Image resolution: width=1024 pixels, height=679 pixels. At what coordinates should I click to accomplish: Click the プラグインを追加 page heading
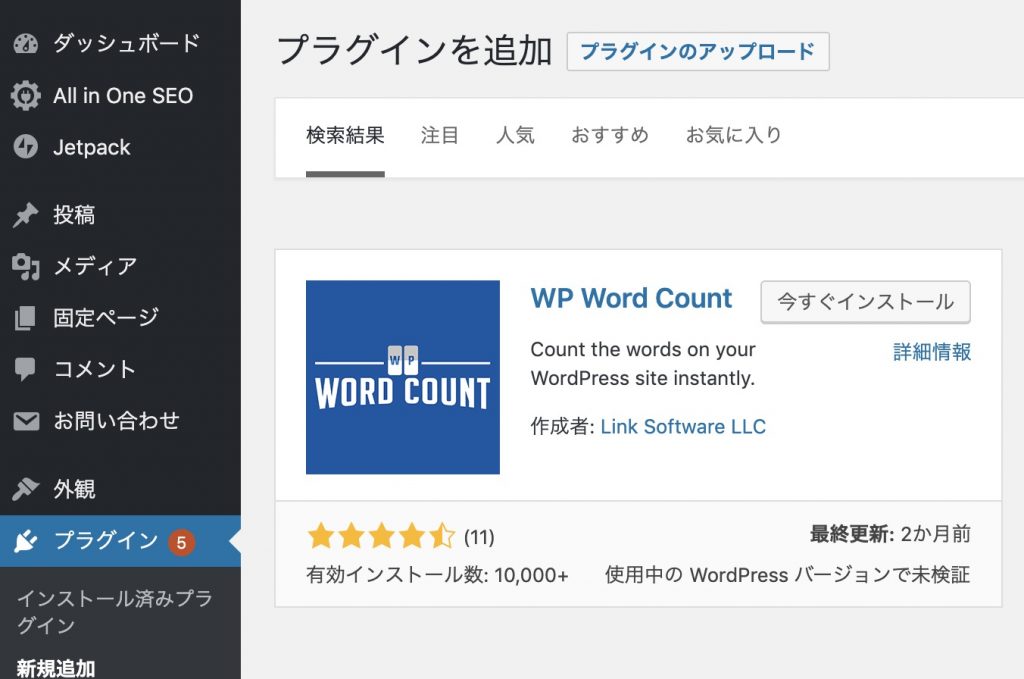pyautogui.click(x=415, y=51)
